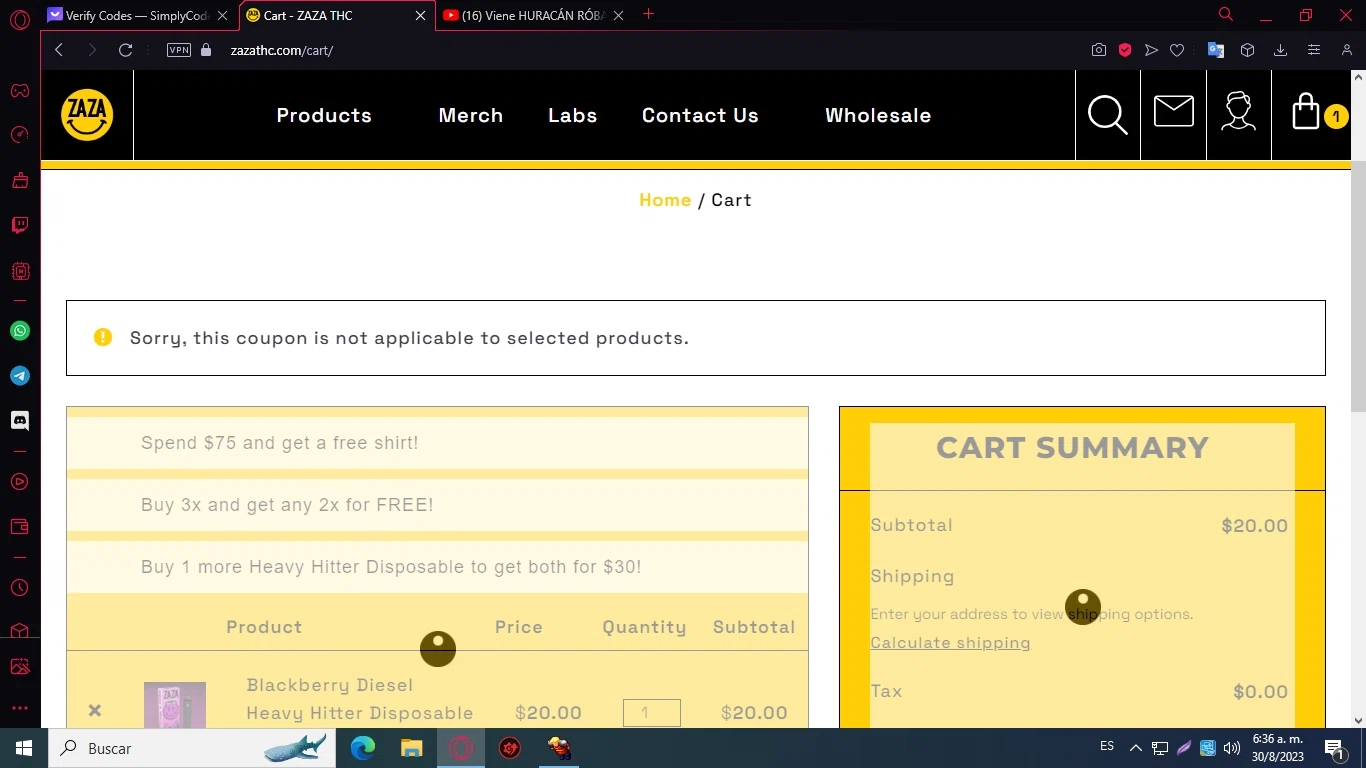The height and width of the screenshot is (768, 1366).
Task: Click the ZAZA smiley logo
Action: (87, 115)
